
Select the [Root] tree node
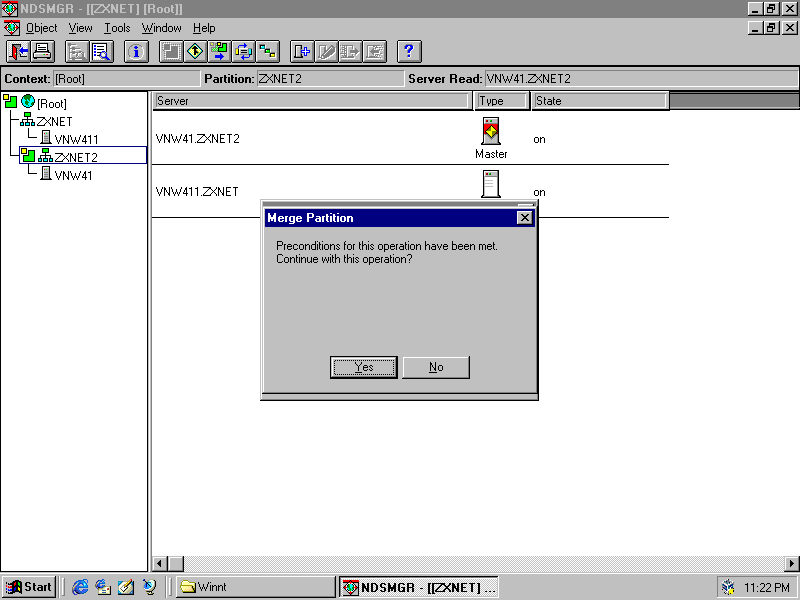[x=52, y=104]
